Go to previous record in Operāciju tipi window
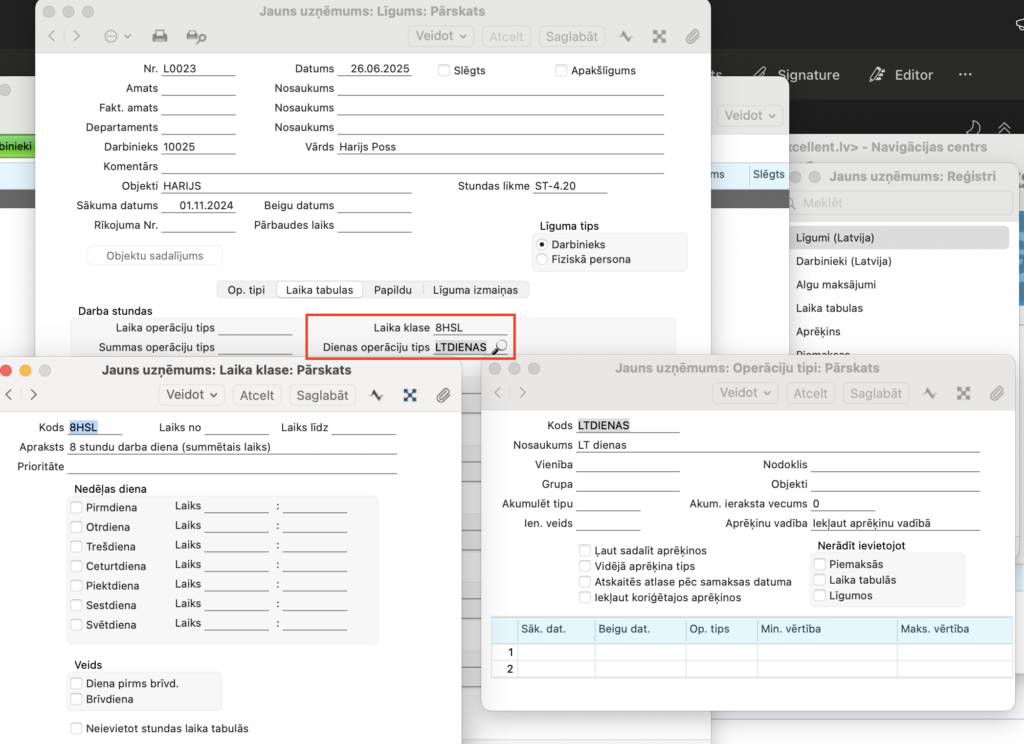 click(498, 393)
